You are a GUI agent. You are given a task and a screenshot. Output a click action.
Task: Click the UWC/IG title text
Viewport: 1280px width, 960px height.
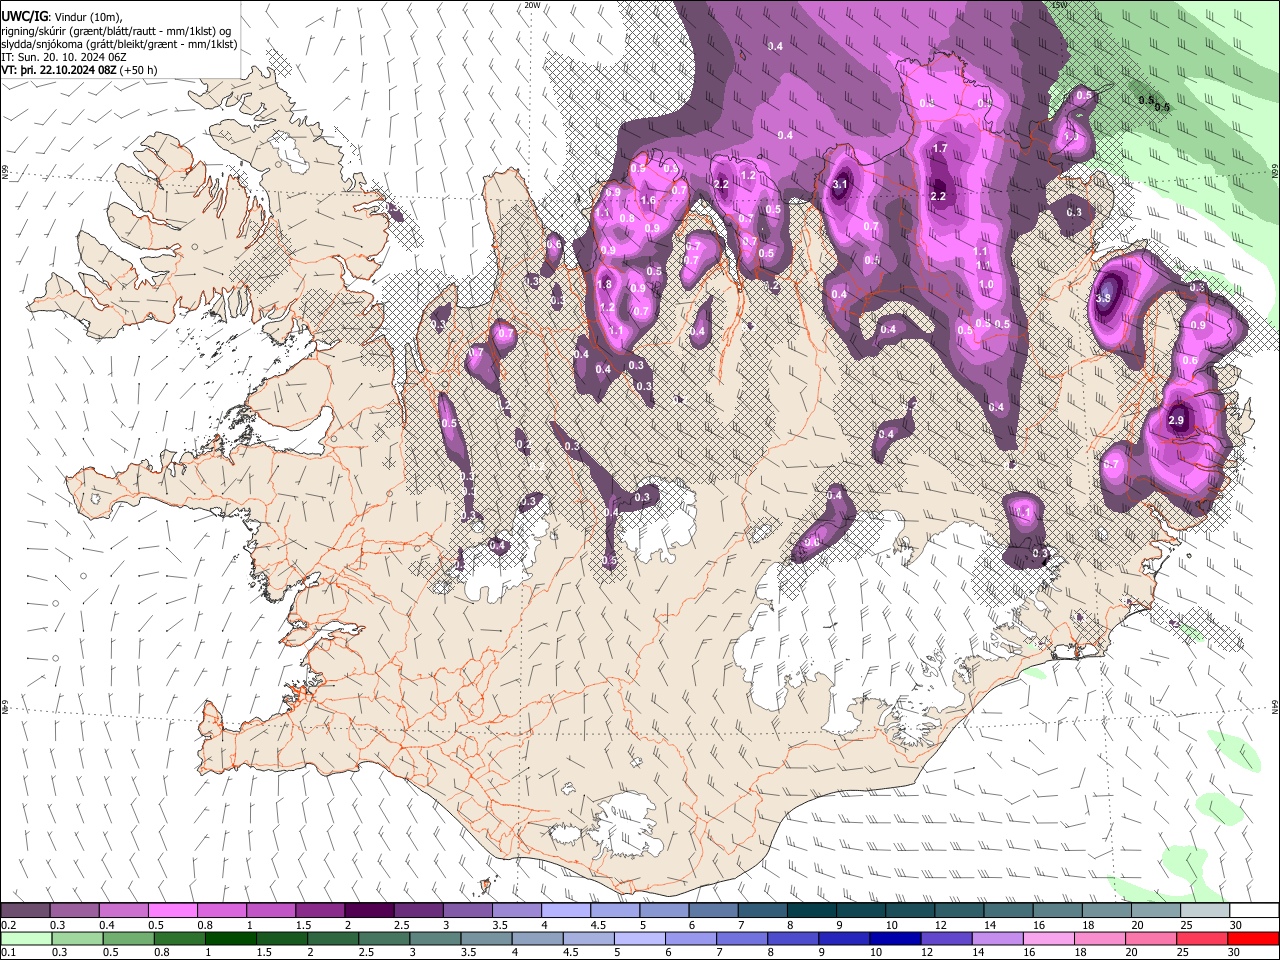pos(24,17)
